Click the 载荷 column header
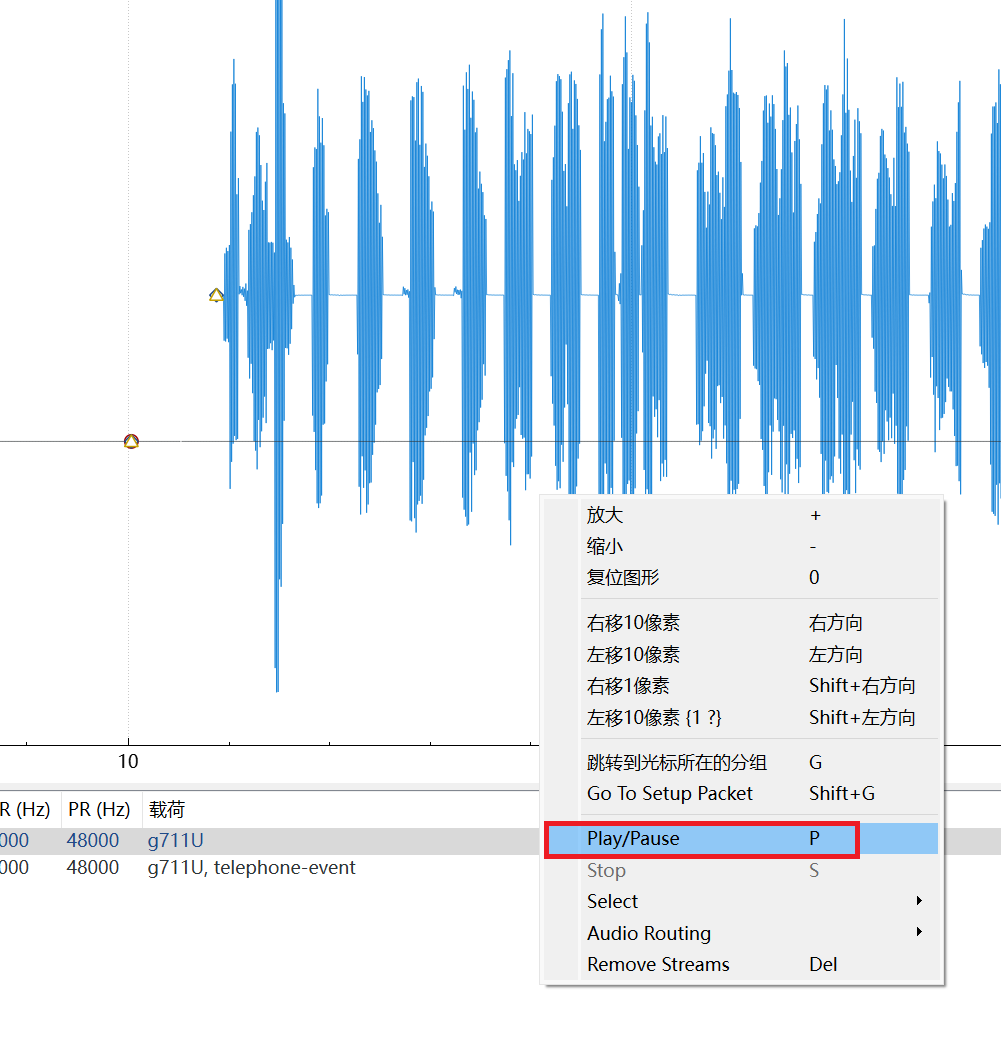Viewport: 1001px width, 1039px height. (166, 809)
